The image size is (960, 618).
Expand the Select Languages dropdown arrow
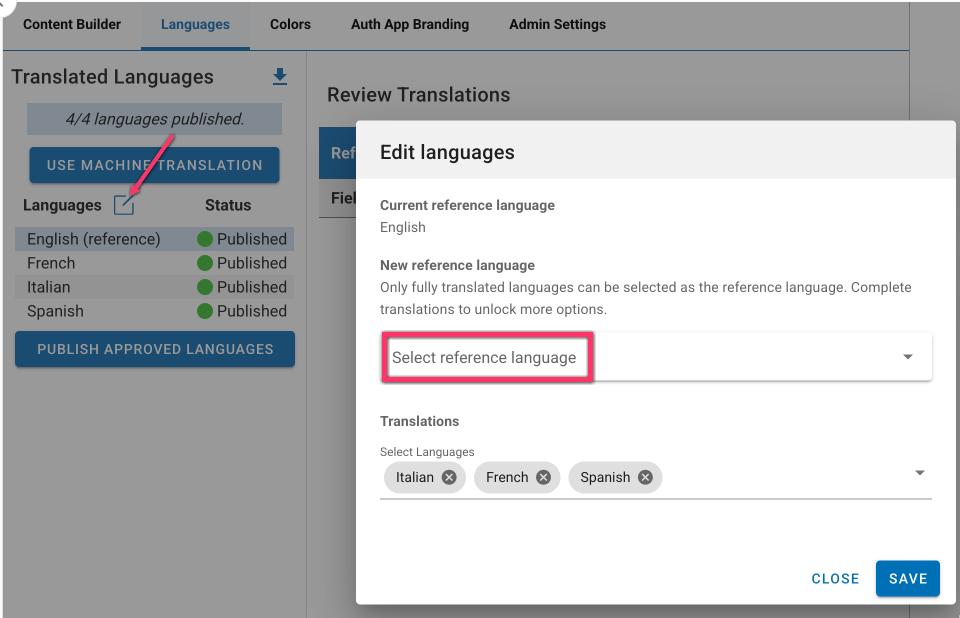[919, 473]
